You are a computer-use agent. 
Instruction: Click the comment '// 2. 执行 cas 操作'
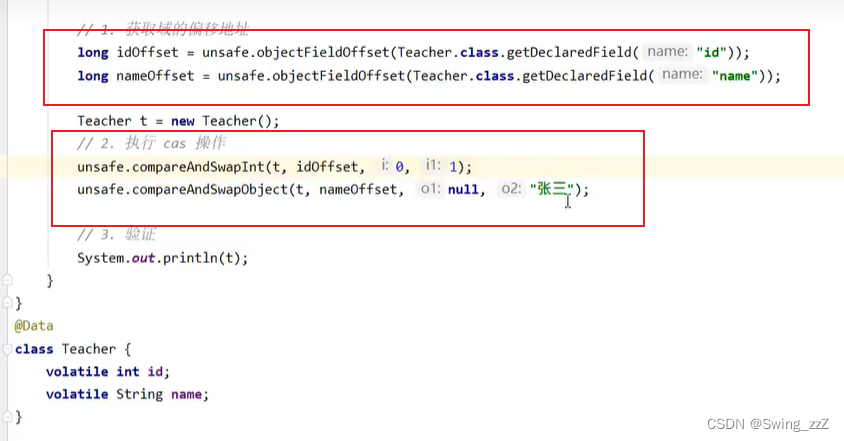tap(151, 143)
